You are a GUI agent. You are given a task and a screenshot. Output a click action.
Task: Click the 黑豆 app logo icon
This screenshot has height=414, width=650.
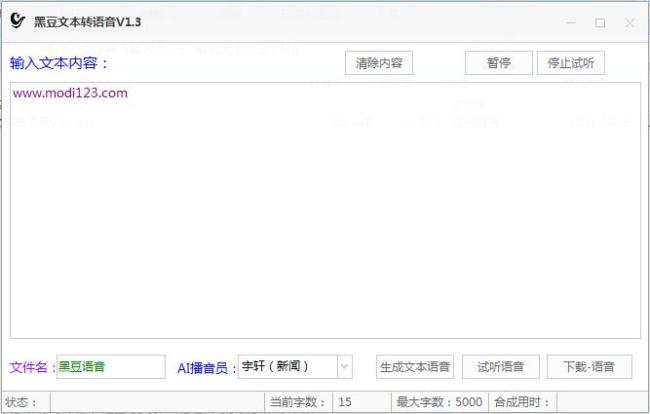tap(17, 20)
